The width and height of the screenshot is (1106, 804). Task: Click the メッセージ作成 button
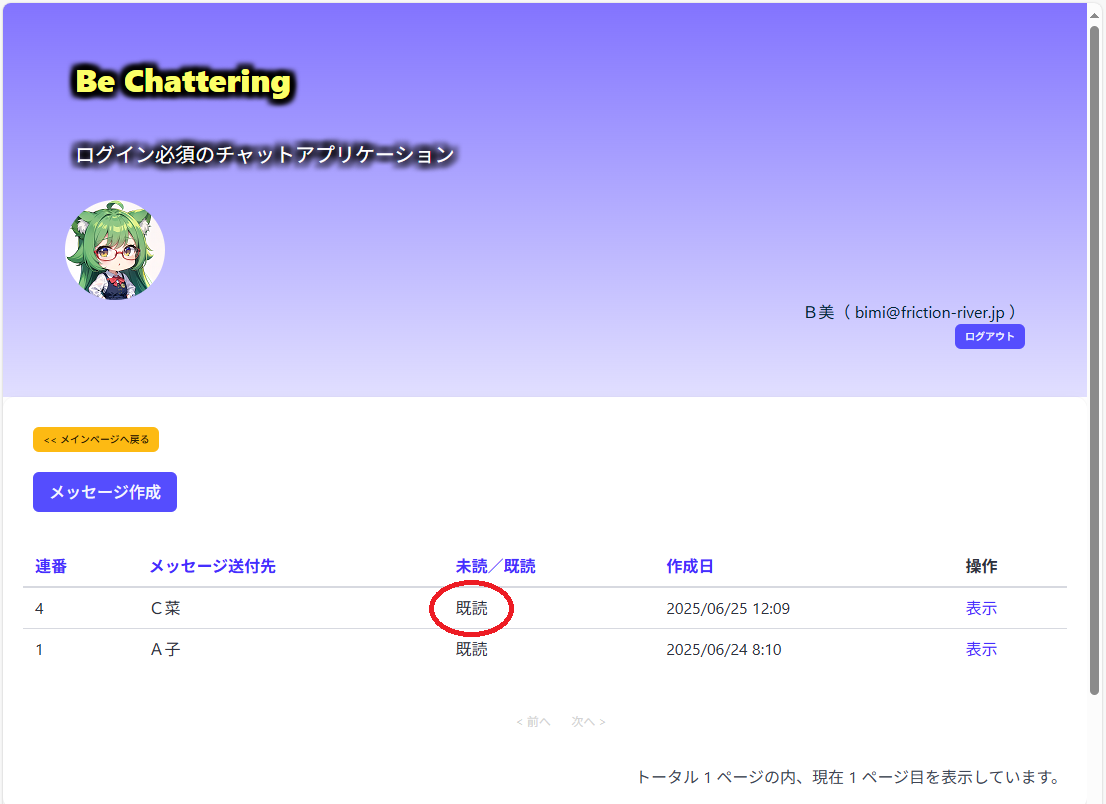[105, 492]
